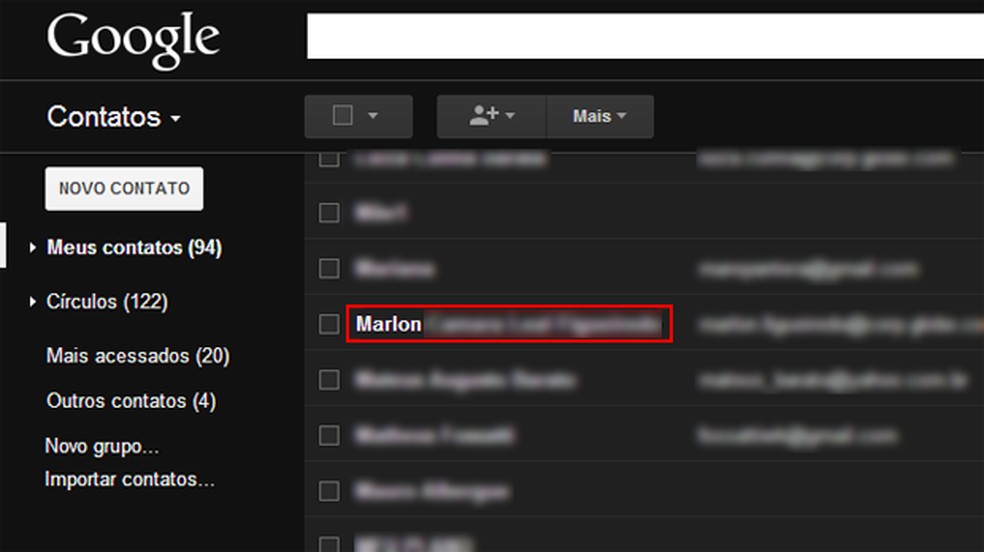Open the select-all dropdown arrow
984x552 pixels.
373,116
